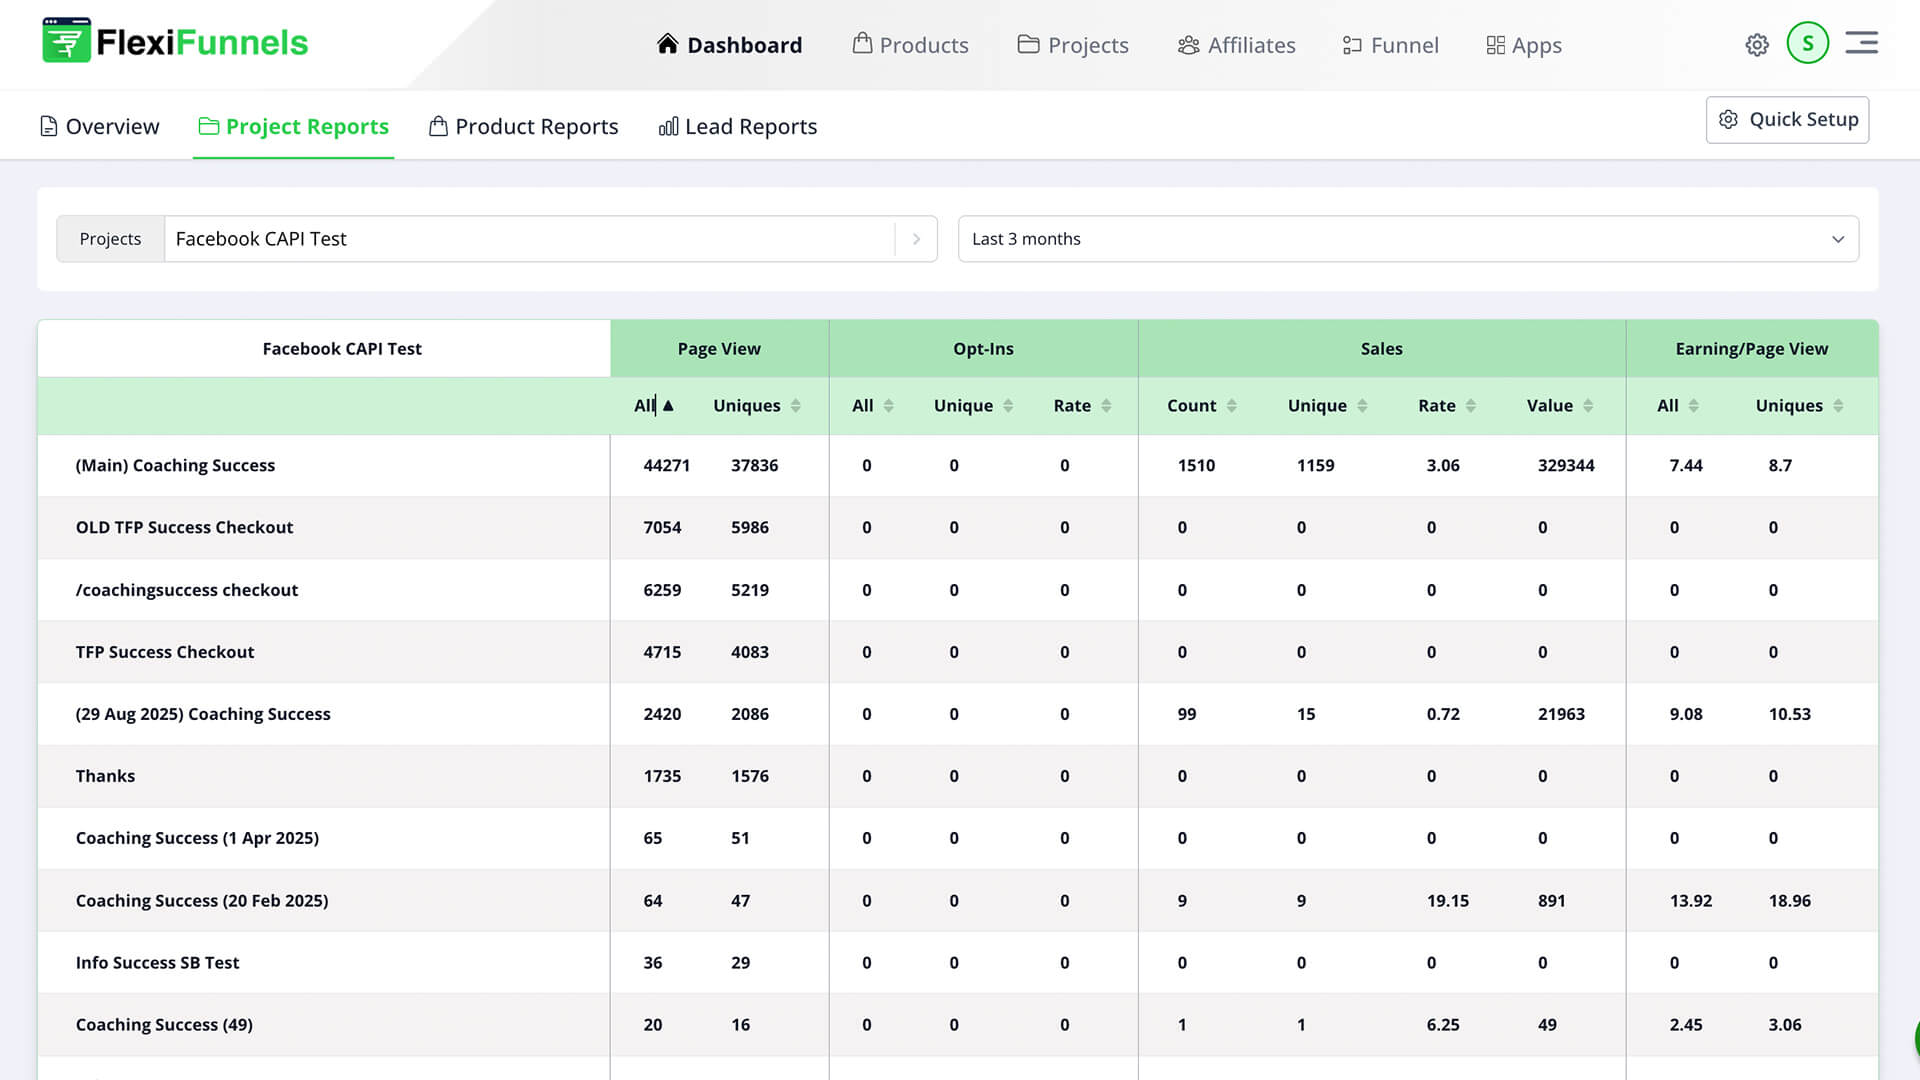Click the profile avatar circle
This screenshot has height=1080, width=1920.
pos(1807,43)
